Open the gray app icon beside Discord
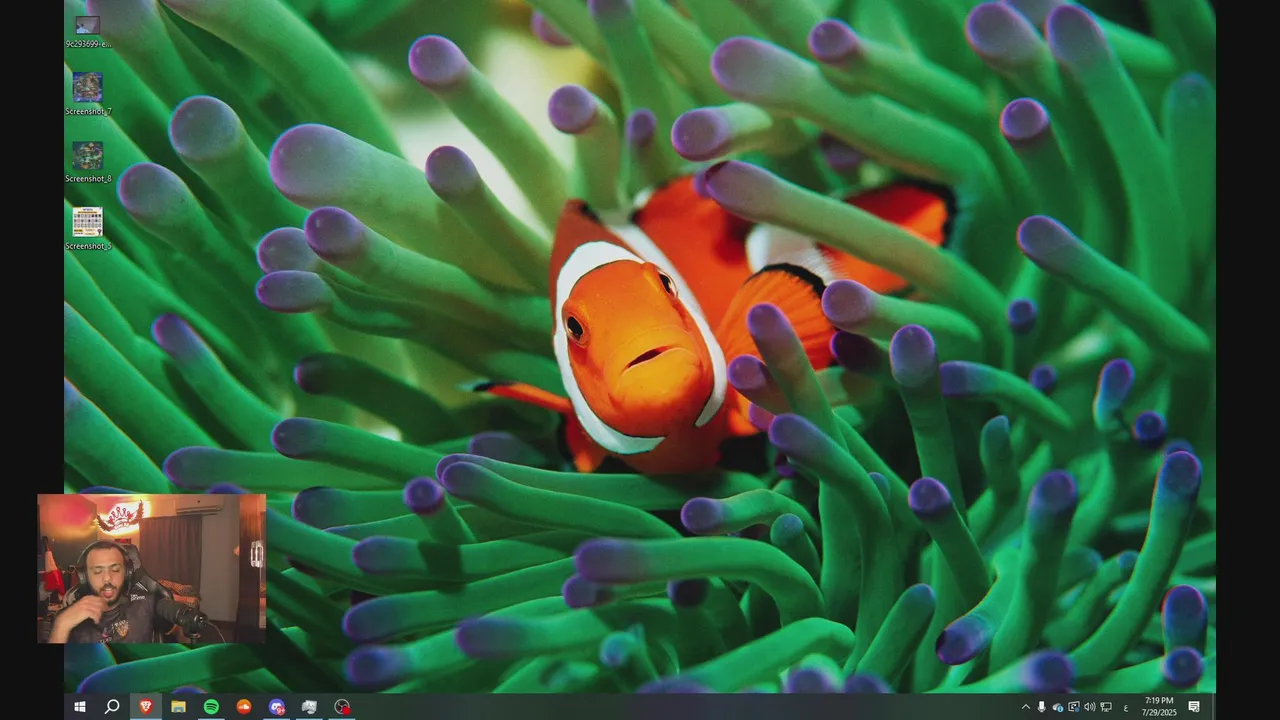1280x720 pixels. [310, 707]
